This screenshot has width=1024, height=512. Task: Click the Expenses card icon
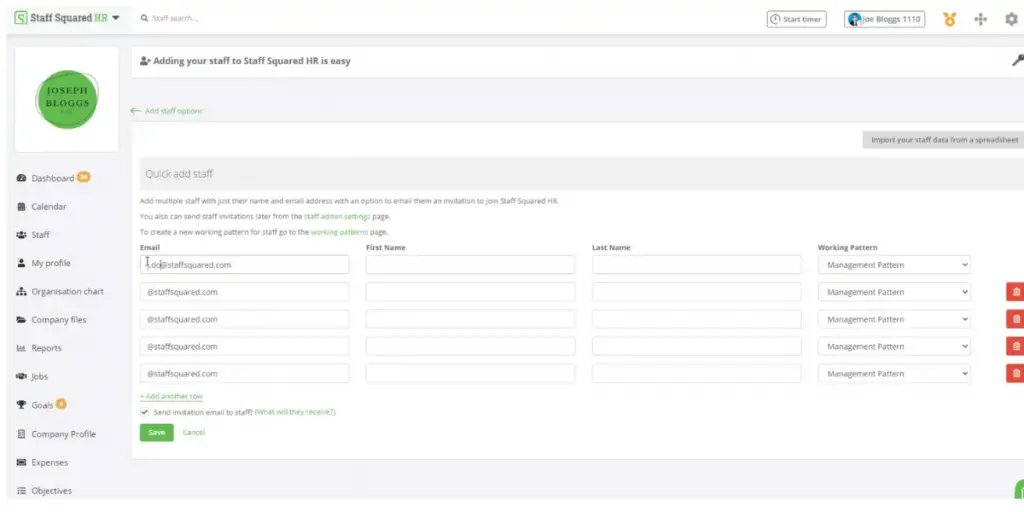click(21, 462)
